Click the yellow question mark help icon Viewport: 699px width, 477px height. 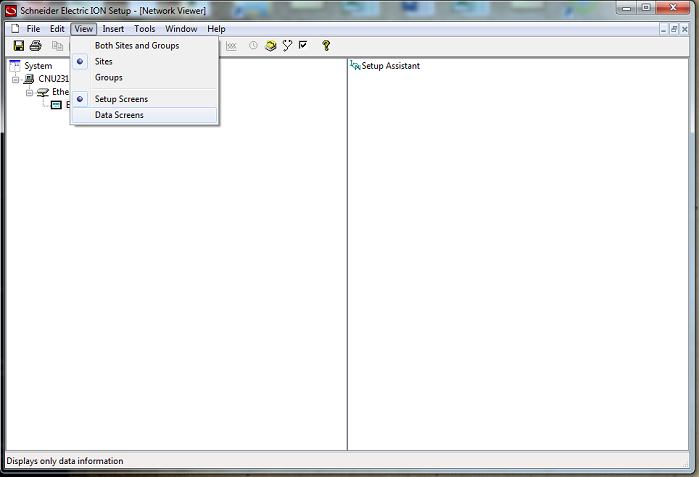click(x=326, y=45)
